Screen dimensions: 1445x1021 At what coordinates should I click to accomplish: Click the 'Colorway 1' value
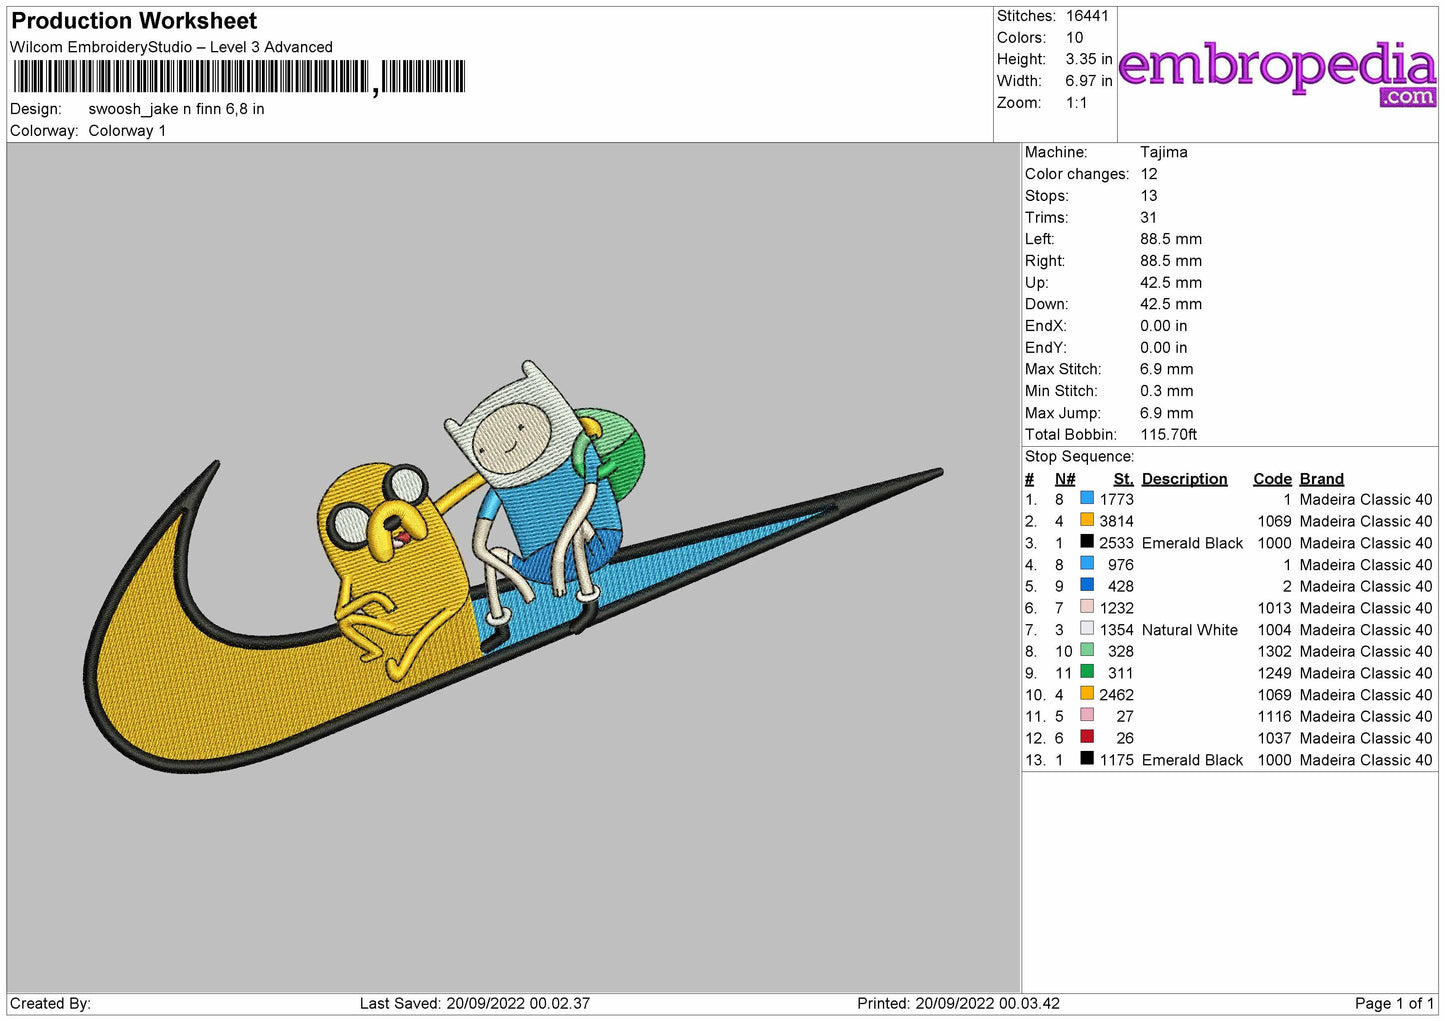coord(127,131)
